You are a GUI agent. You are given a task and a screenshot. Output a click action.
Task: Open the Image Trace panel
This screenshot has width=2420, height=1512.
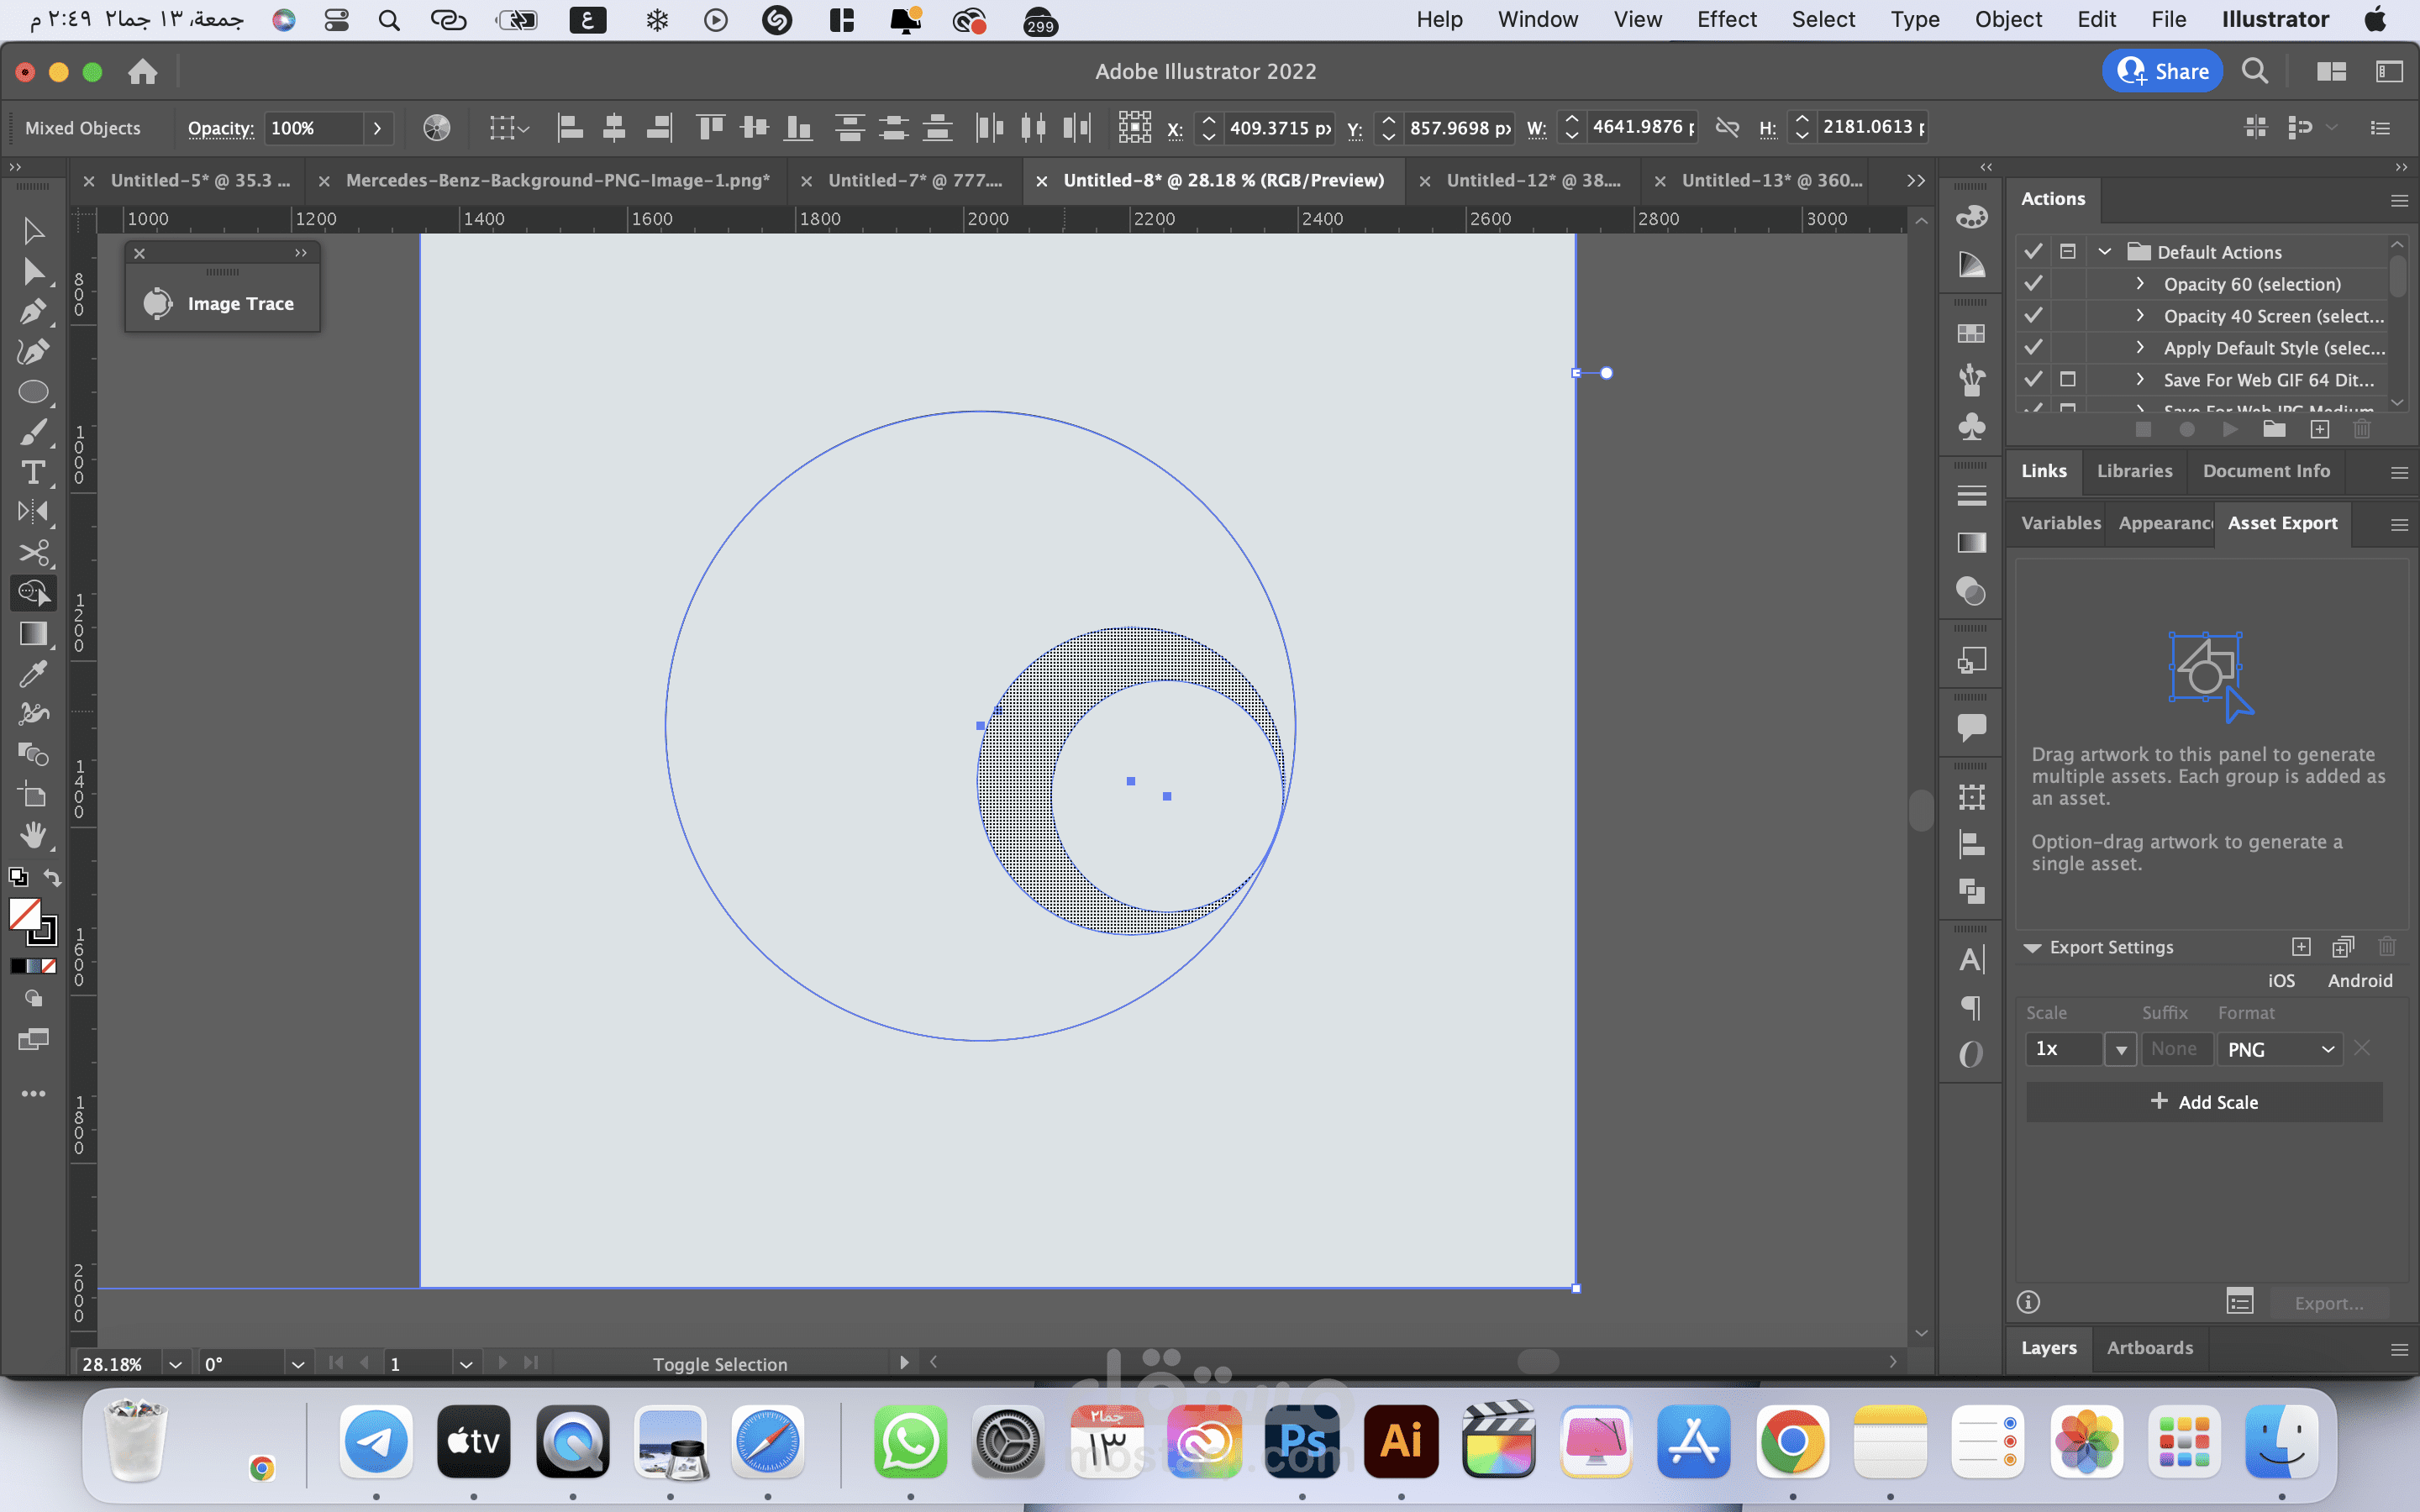[x=222, y=303]
